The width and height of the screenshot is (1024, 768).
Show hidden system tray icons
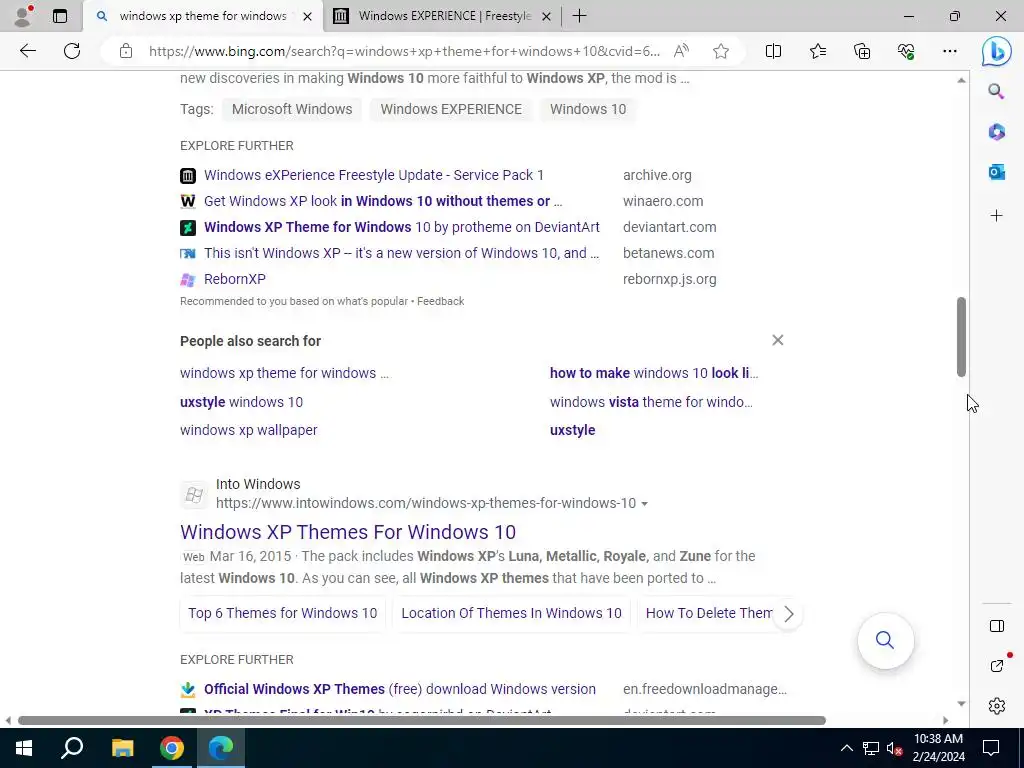pos(846,748)
